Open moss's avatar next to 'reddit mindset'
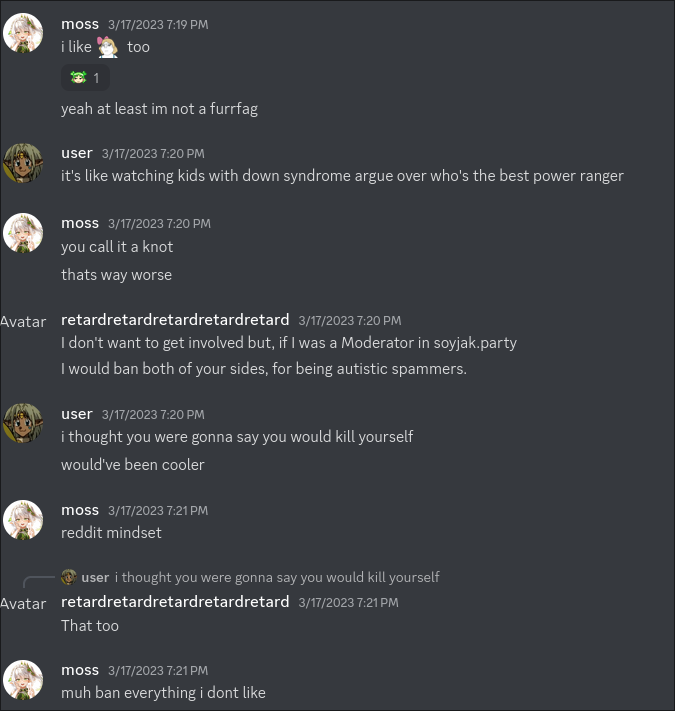The width and height of the screenshot is (675, 711). 23,520
